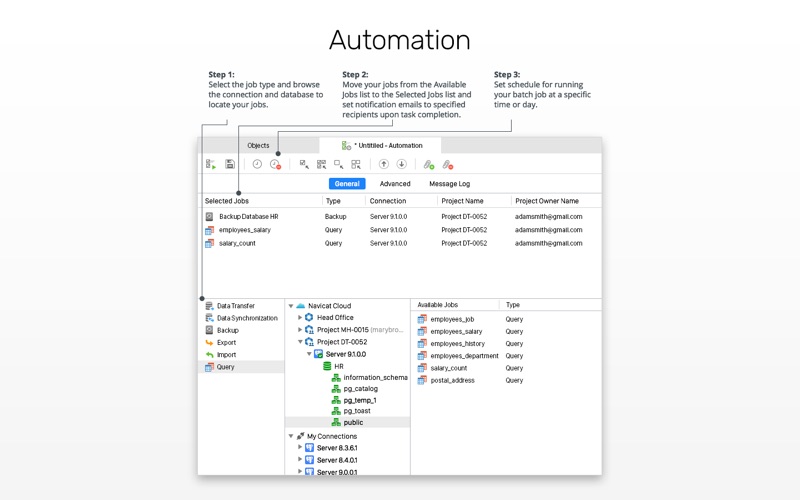The image size is (800, 500).
Task: Click the Save icon in toolbar
Action: (x=230, y=164)
